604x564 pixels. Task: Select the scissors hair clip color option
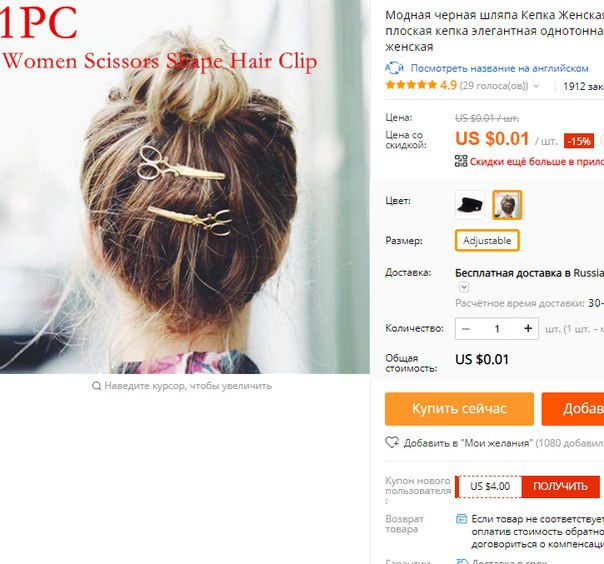point(507,205)
